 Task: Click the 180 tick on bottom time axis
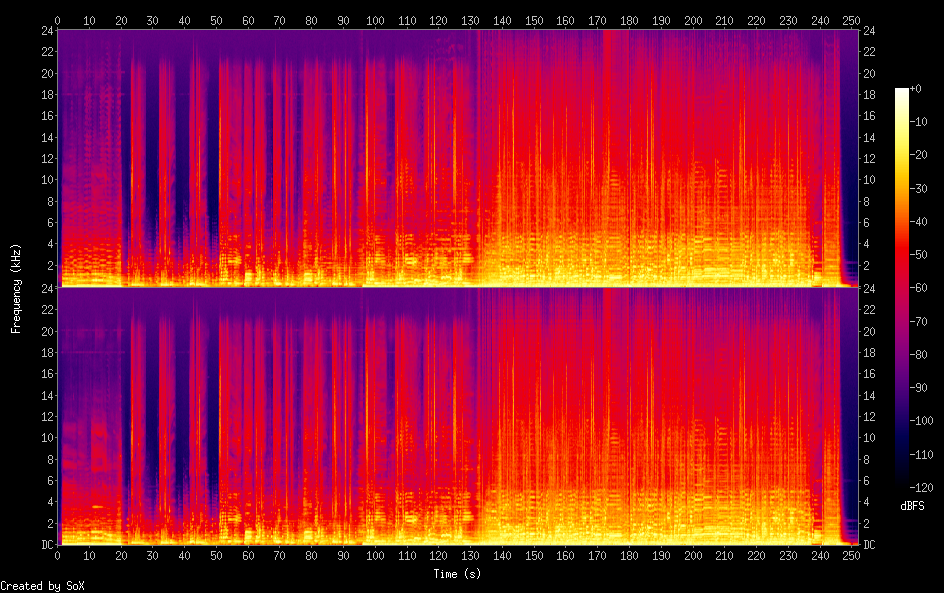629,556
